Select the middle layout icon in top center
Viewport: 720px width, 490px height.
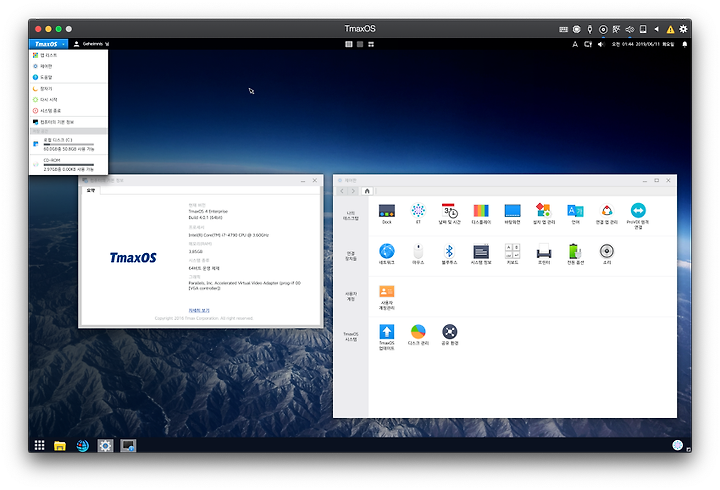pos(360,44)
